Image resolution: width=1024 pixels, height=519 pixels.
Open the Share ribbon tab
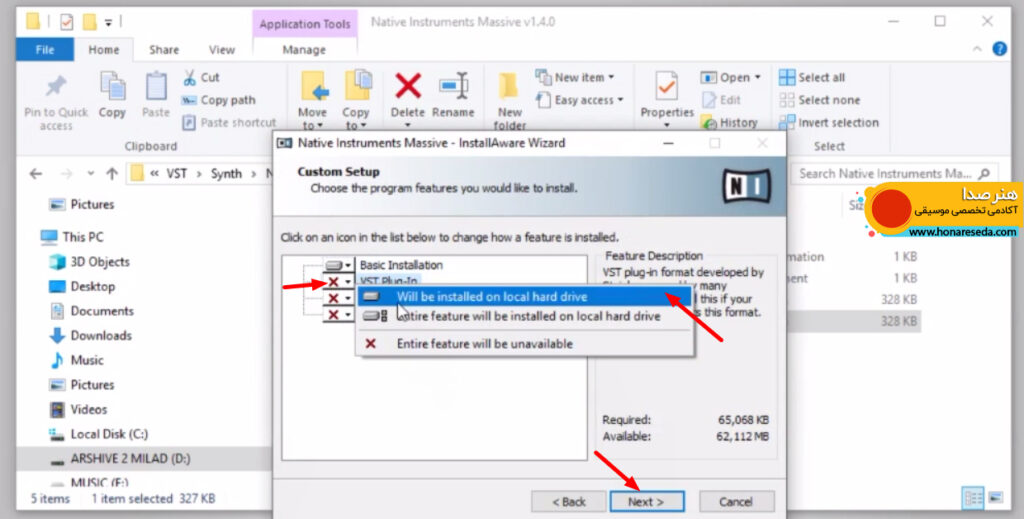164,50
